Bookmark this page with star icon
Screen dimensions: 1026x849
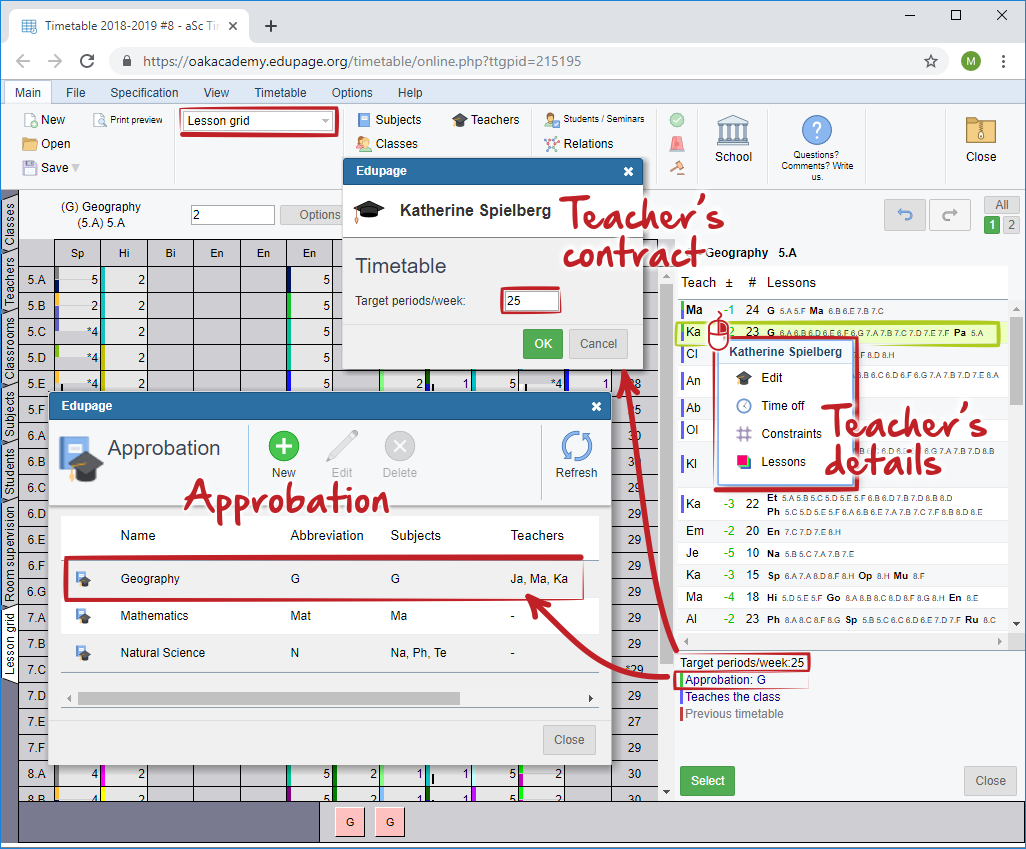pyautogui.click(x=931, y=61)
